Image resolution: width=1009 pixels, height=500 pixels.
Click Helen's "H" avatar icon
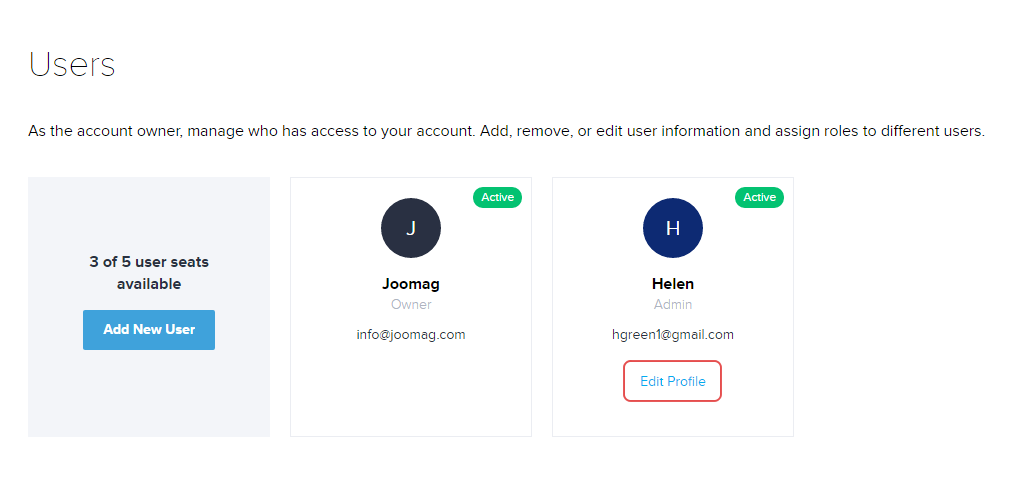tap(672, 228)
